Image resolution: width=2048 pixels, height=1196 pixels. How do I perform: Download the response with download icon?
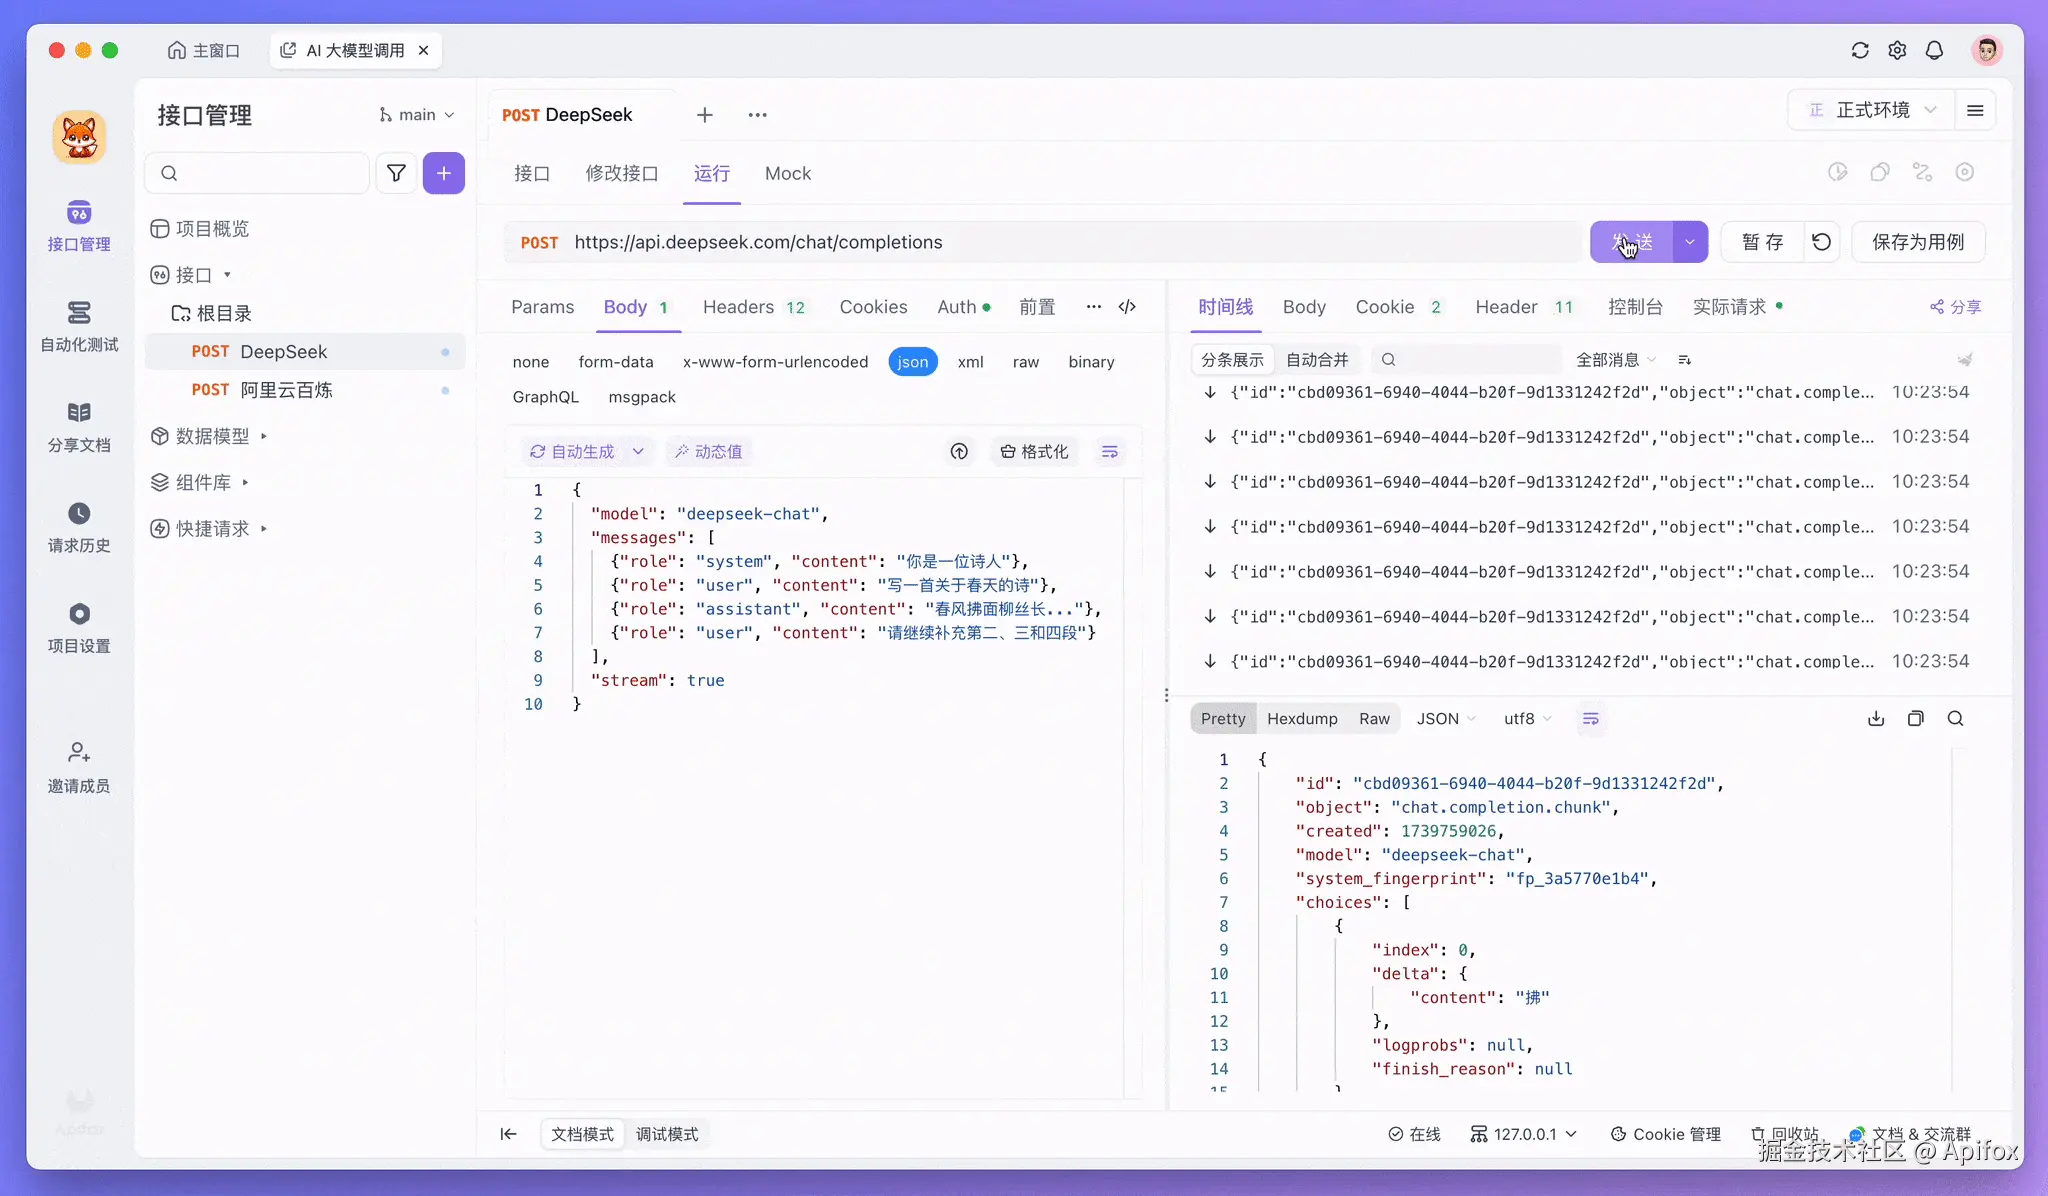[x=1876, y=718]
